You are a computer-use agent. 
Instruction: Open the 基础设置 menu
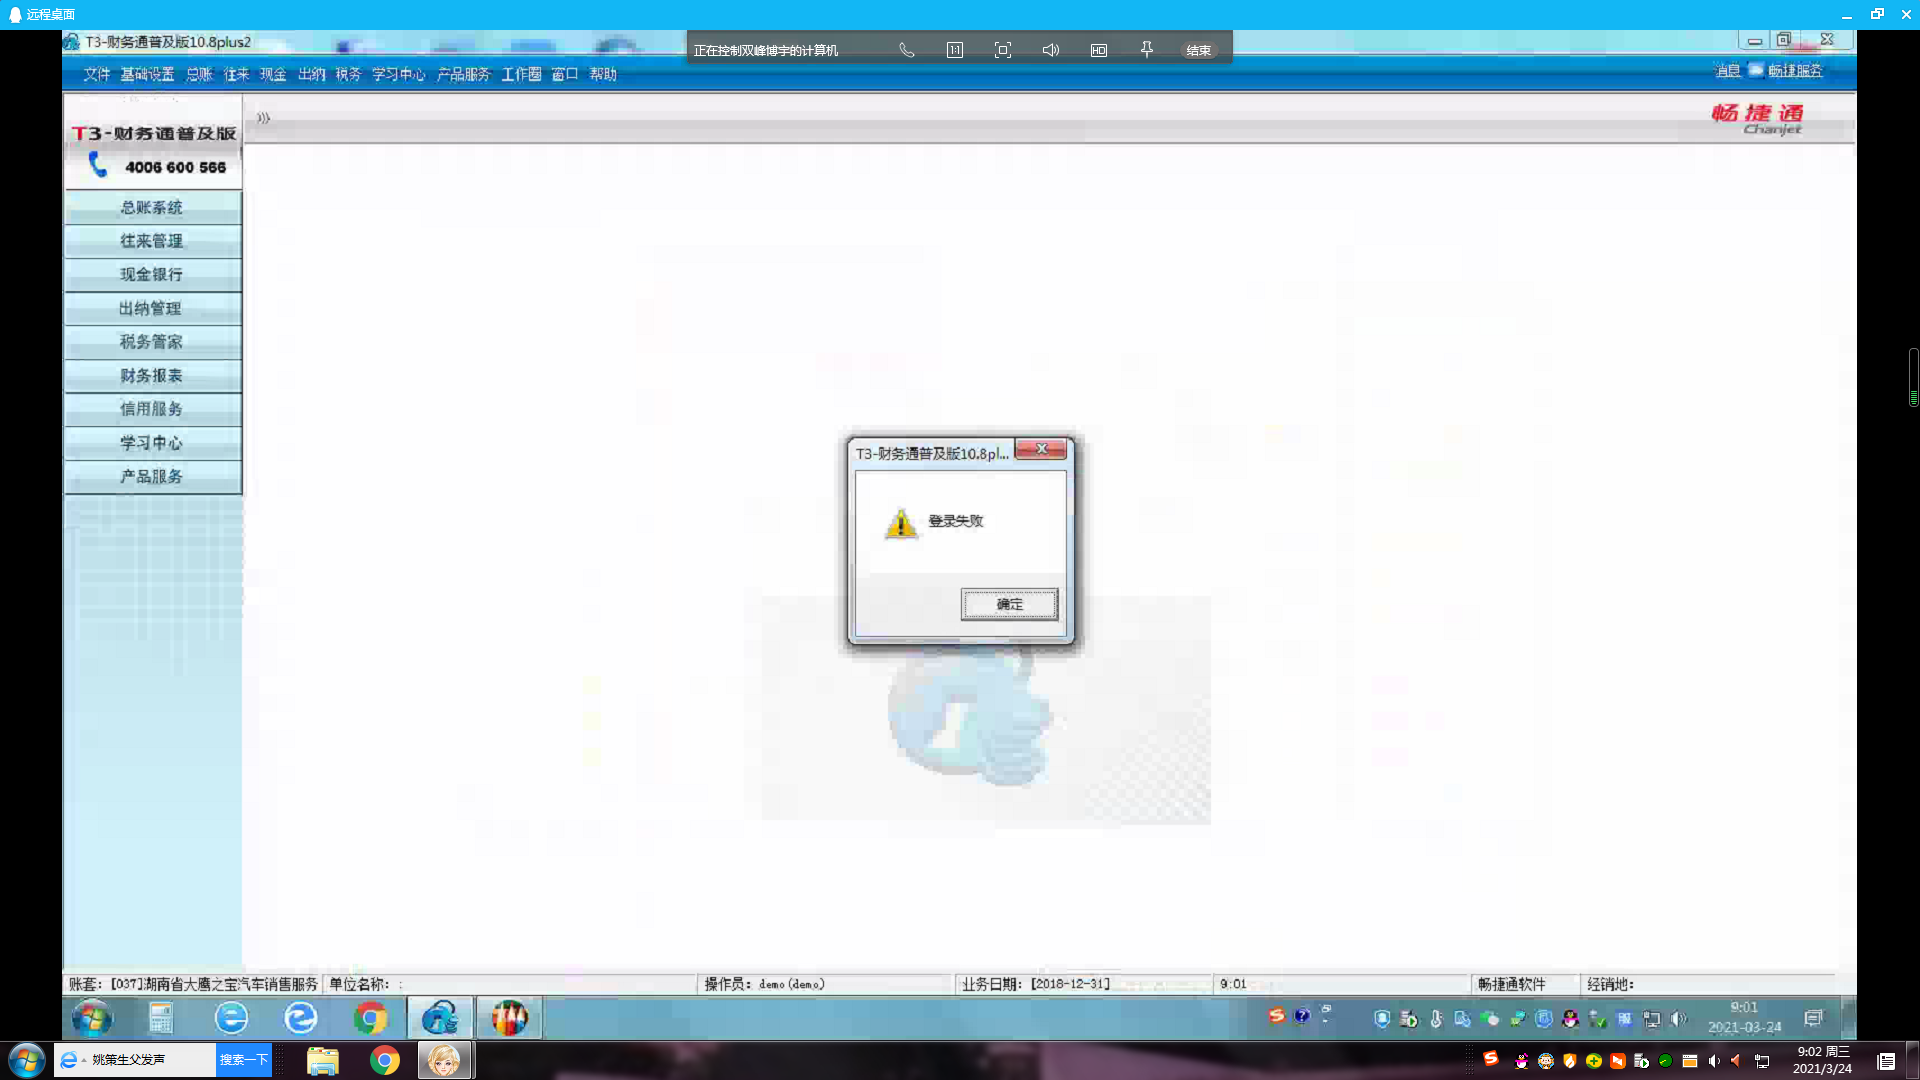[147, 74]
